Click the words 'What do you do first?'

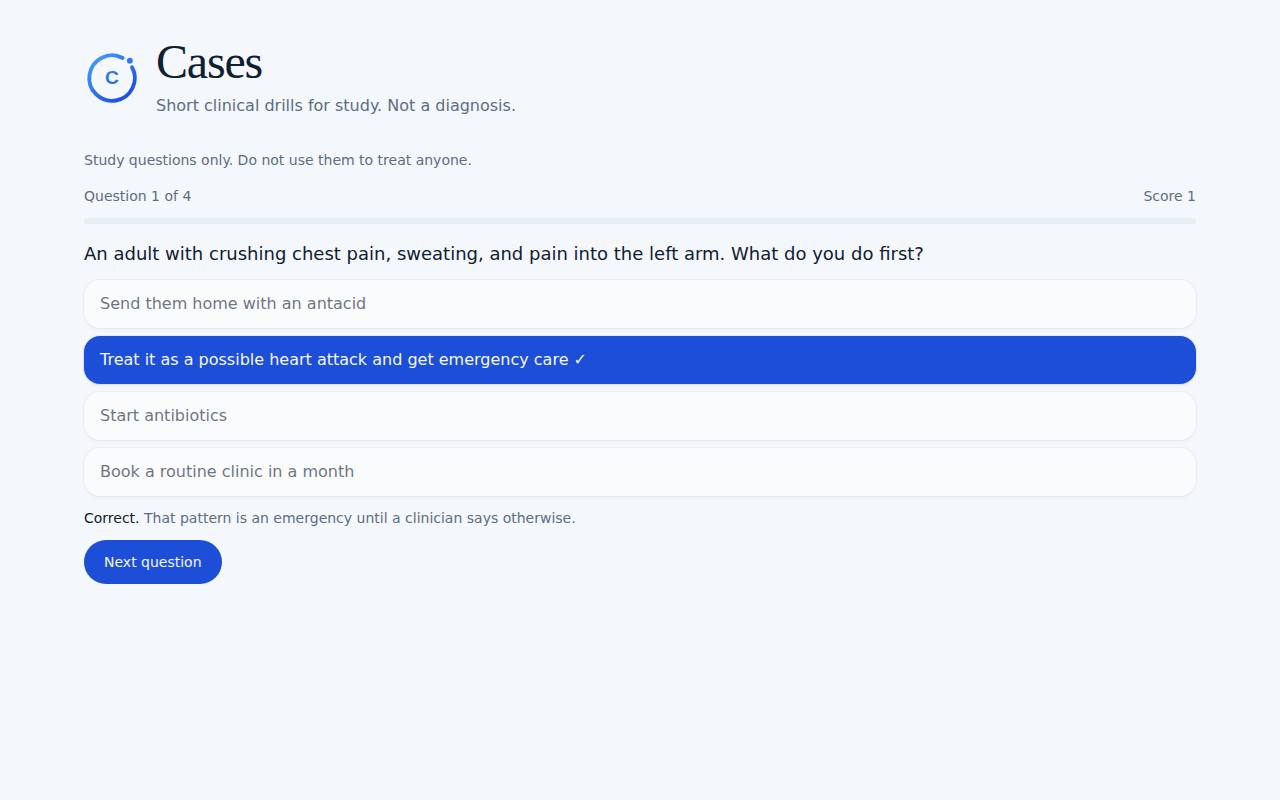point(827,254)
